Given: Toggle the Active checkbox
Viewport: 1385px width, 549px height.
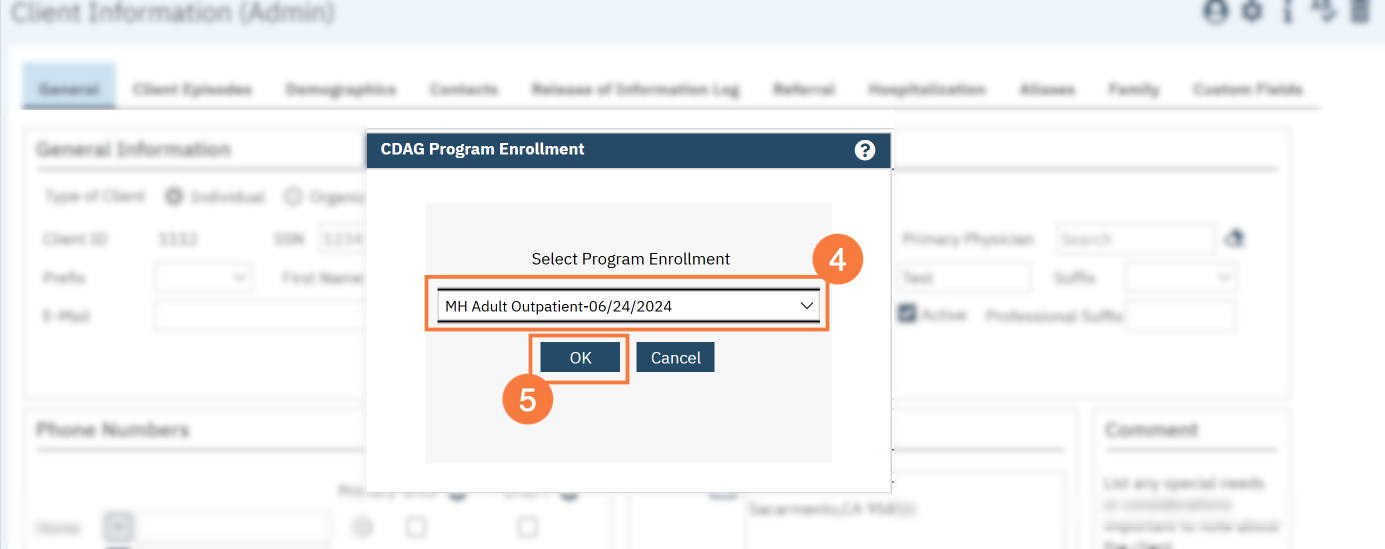Looking at the screenshot, I should 907,314.
